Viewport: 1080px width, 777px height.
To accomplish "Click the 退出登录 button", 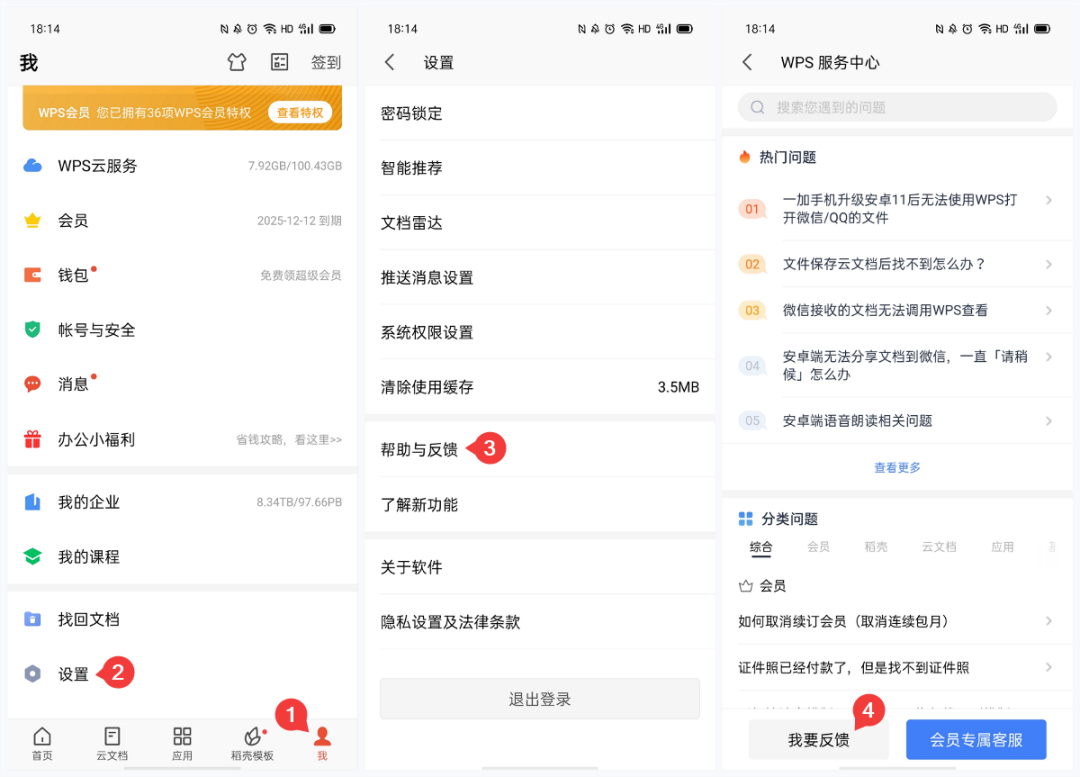I will 540,699.
